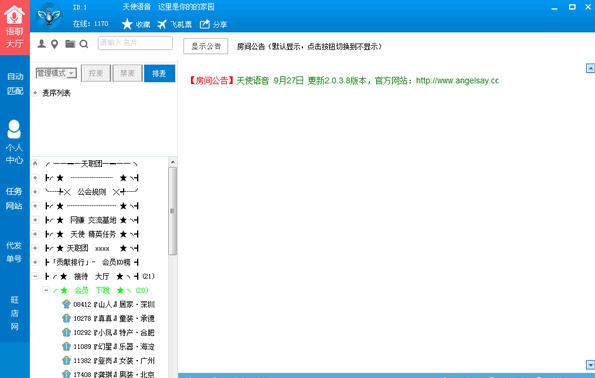The image size is (595, 378).
Task: Click the green 会员 下跪 channel name
Action: (x=92, y=290)
